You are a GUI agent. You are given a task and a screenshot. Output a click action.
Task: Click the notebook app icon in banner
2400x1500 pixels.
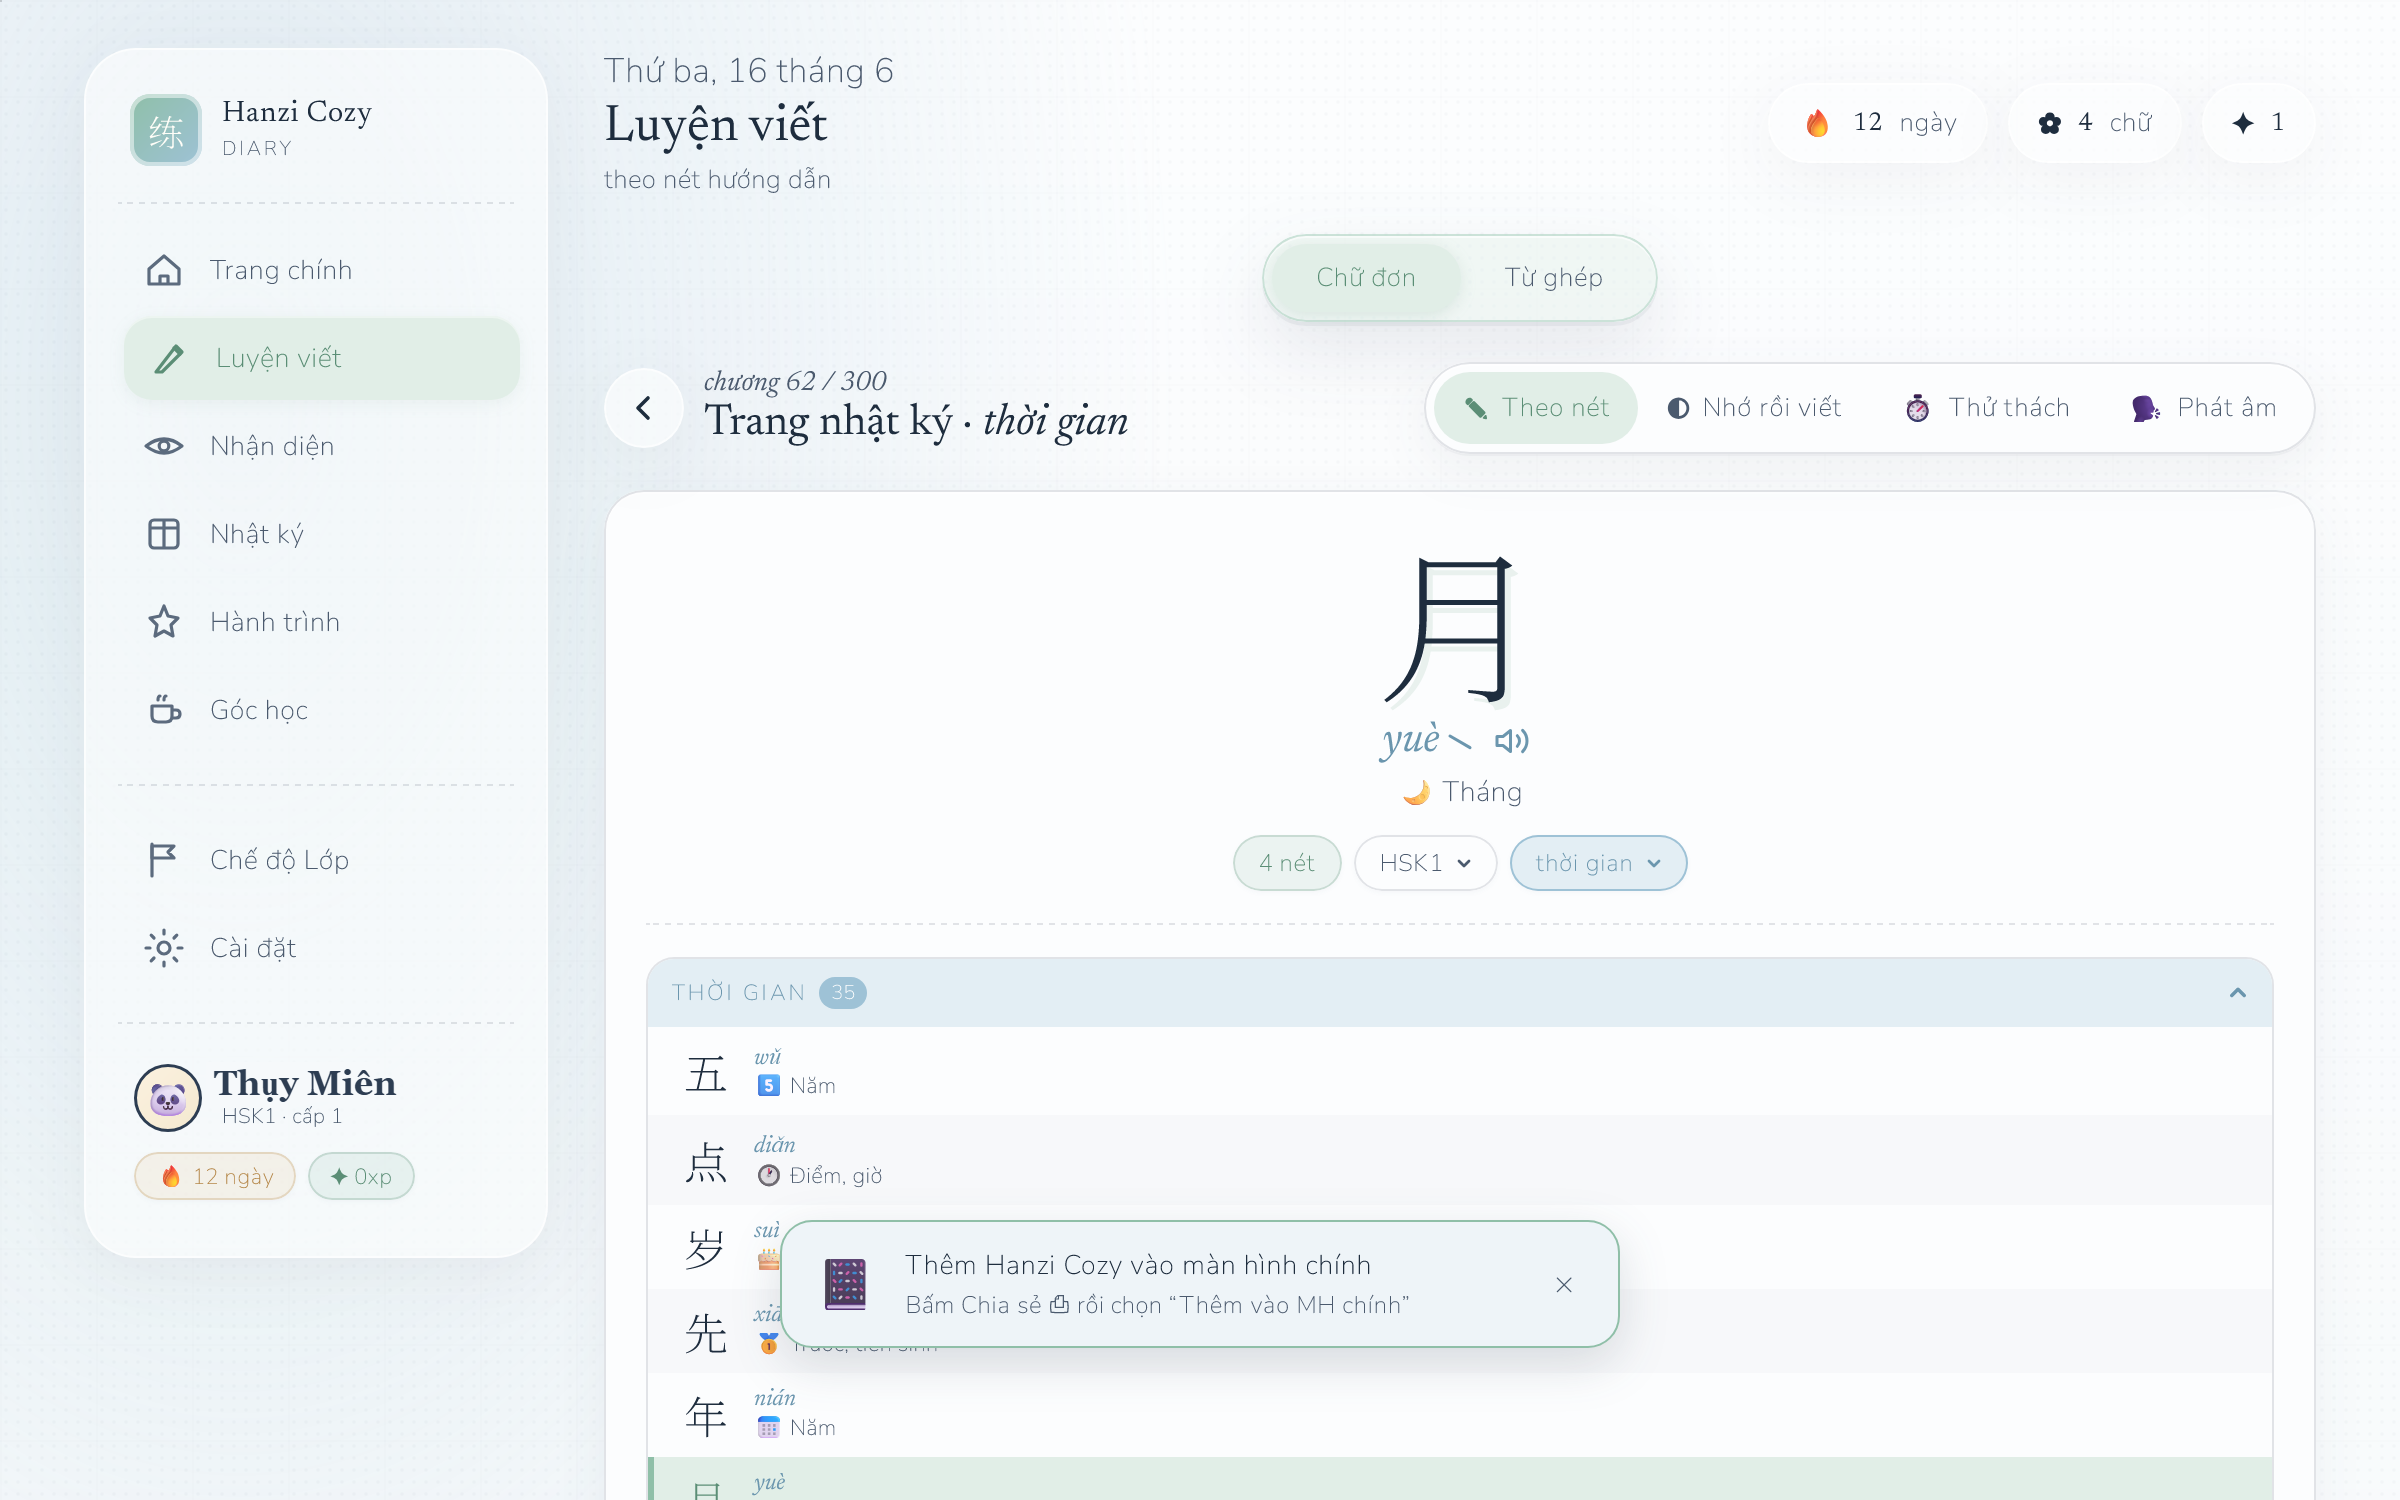click(x=845, y=1284)
